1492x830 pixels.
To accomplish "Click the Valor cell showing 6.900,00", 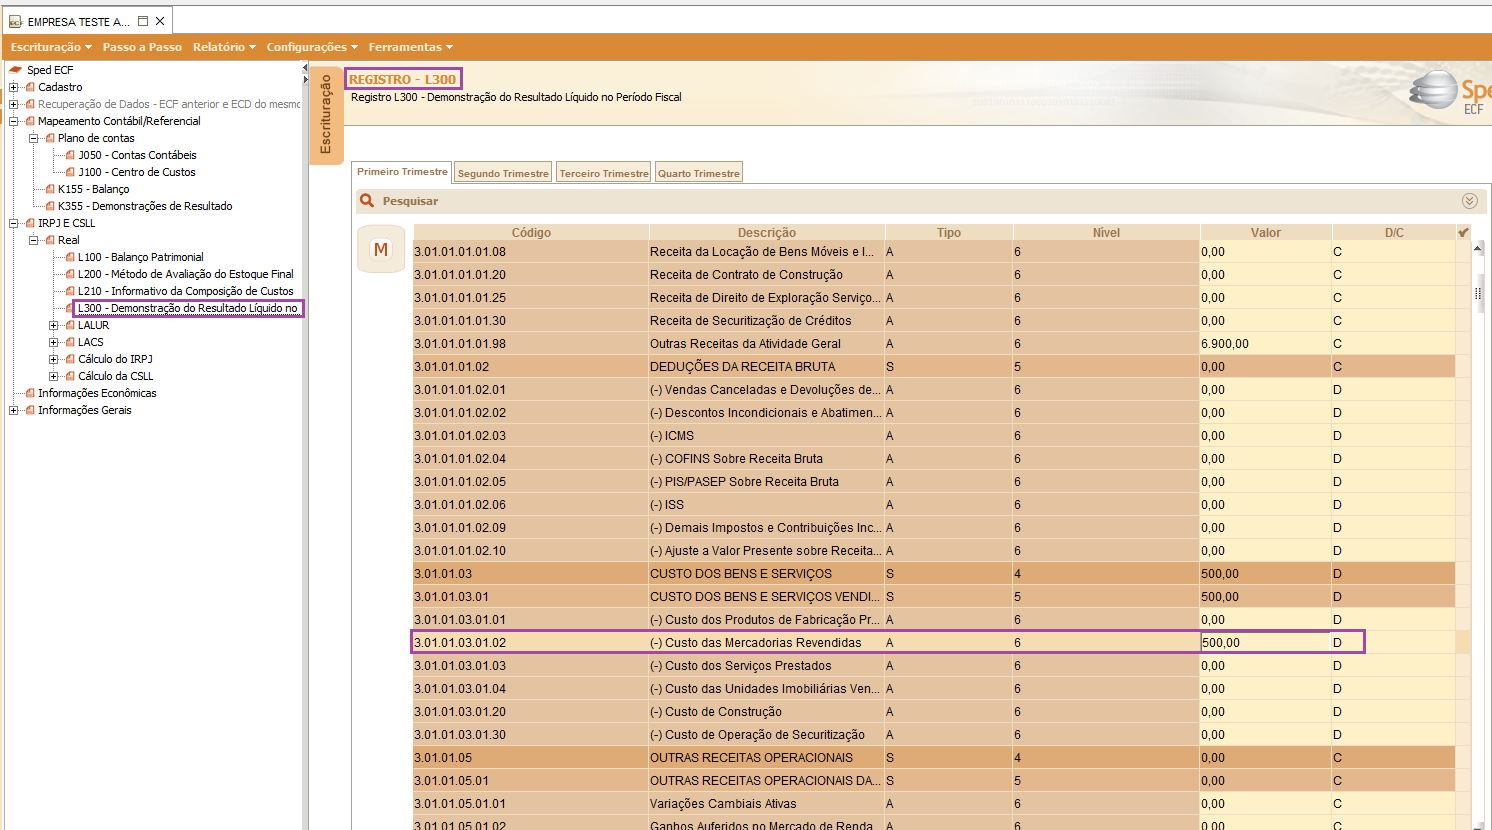I will (x=1265, y=344).
